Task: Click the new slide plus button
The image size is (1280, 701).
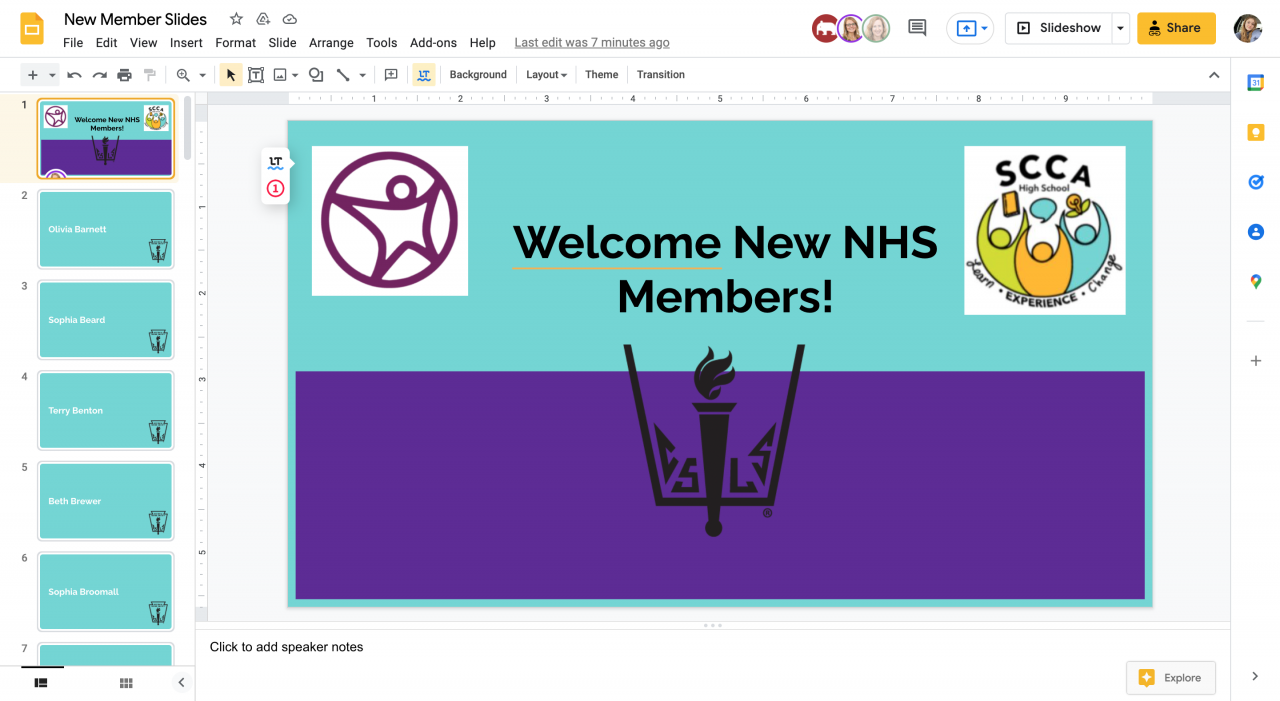Action: pyautogui.click(x=33, y=75)
